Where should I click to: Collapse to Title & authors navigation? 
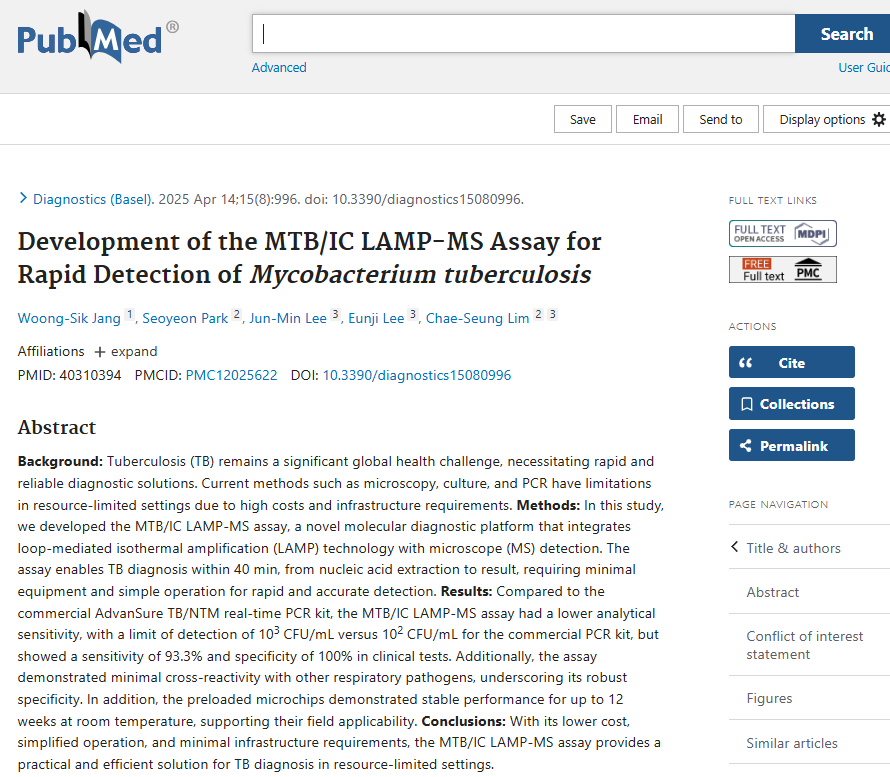(x=793, y=548)
